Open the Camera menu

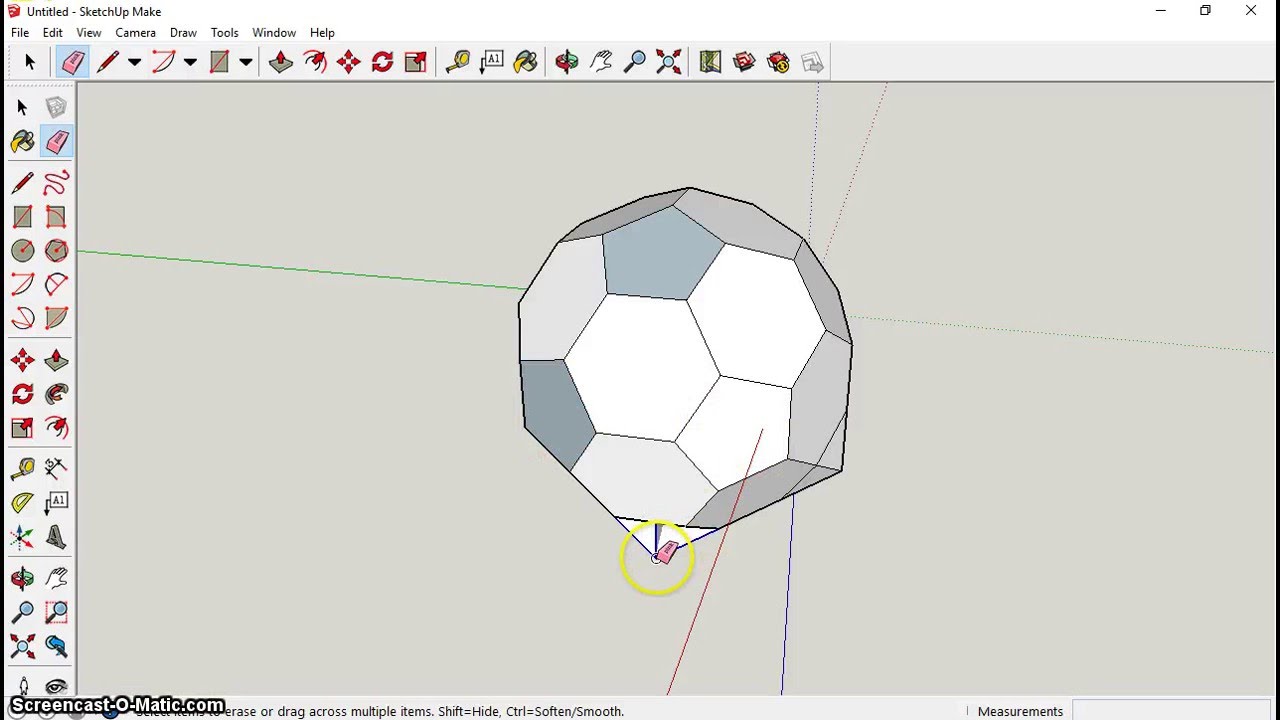[x=136, y=32]
